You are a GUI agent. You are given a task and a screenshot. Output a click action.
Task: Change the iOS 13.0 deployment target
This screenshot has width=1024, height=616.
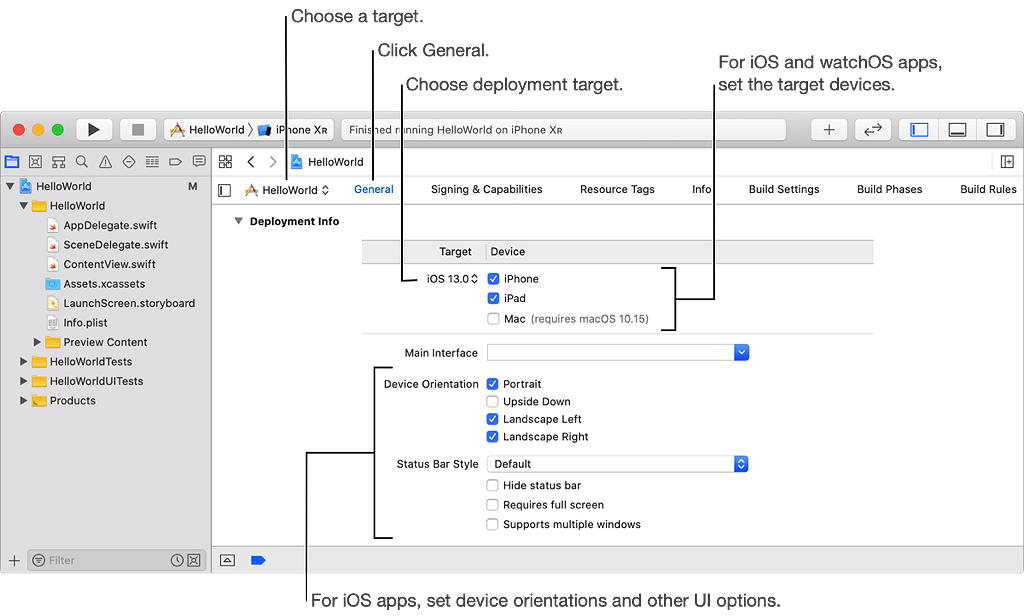452,279
